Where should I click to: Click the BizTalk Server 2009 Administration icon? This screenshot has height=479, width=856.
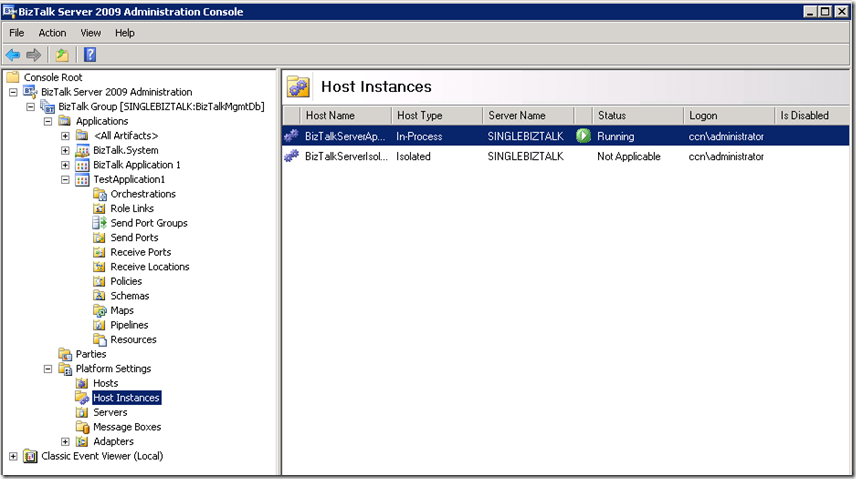pos(30,92)
